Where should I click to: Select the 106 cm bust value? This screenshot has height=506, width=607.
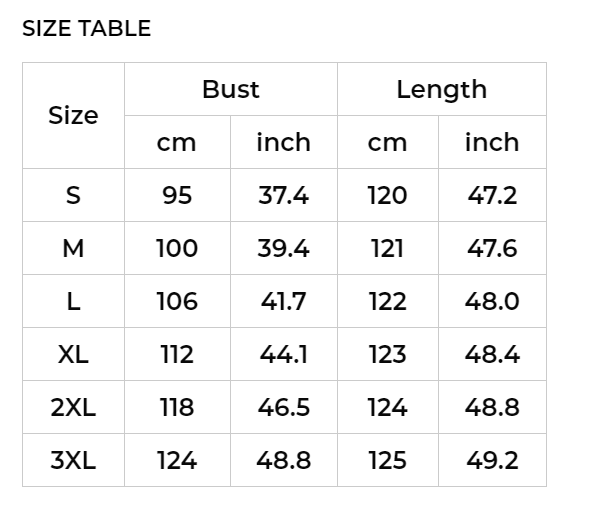point(177,301)
